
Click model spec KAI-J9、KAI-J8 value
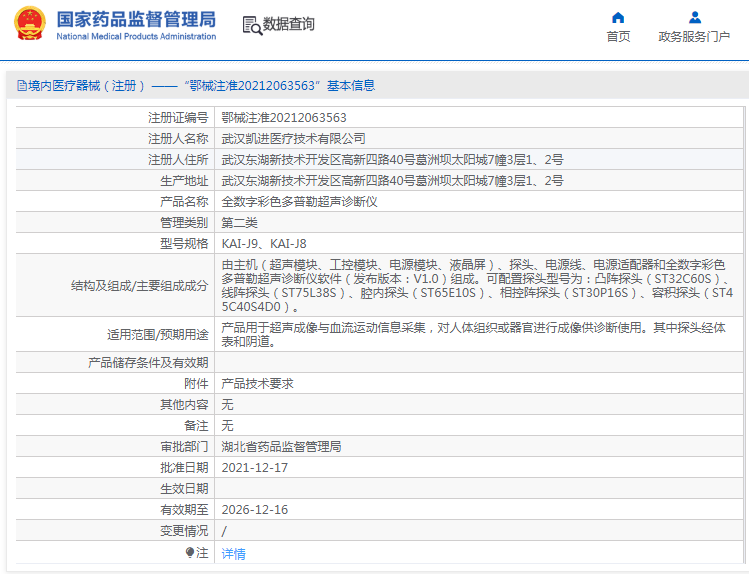pyautogui.click(x=264, y=243)
